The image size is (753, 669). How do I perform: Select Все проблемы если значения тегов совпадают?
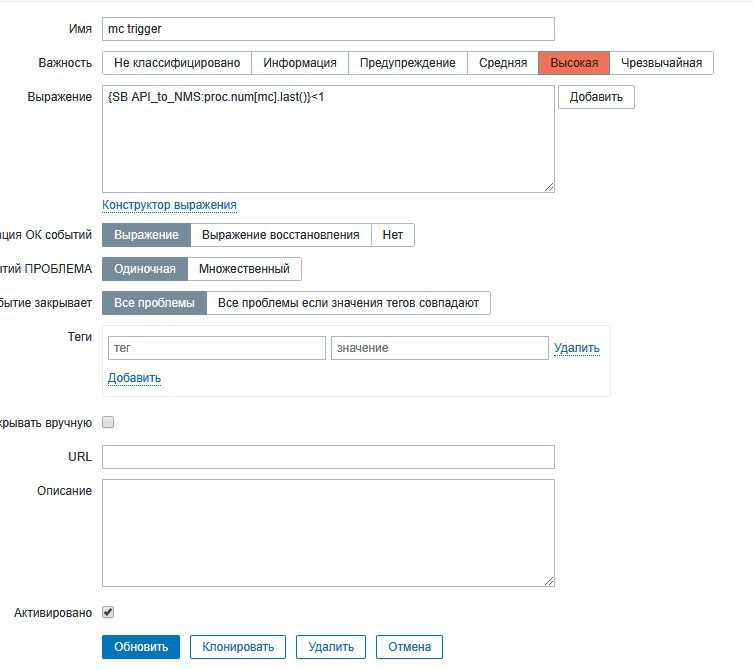(x=348, y=303)
